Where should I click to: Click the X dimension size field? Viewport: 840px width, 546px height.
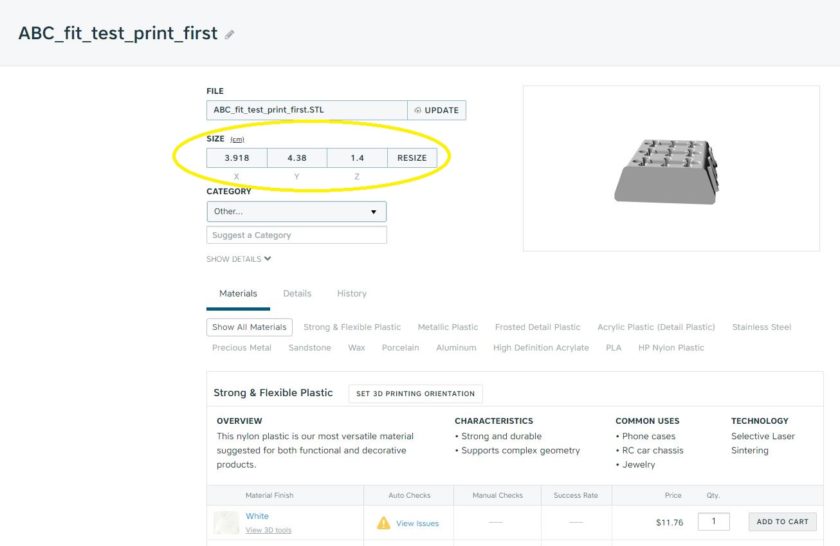[x=237, y=158]
